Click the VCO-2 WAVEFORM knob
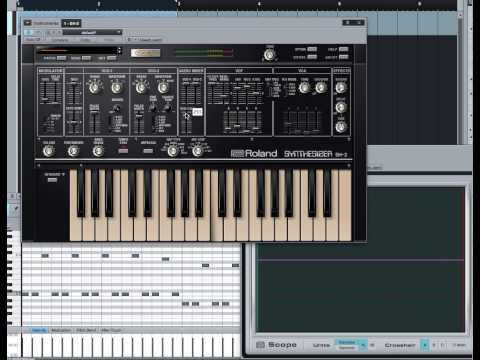The height and width of the screenshot is (360, 480). [x=163, y=88]
